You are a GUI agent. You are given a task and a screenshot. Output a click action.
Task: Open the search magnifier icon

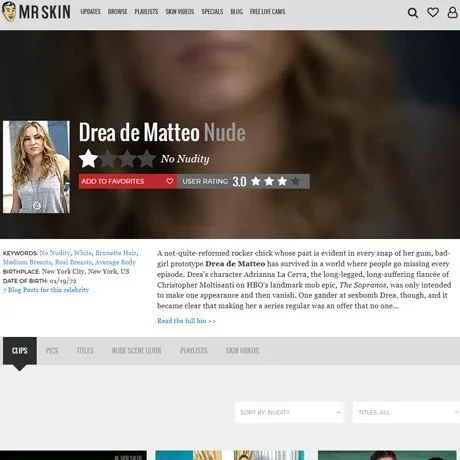[x=413, y=13]
